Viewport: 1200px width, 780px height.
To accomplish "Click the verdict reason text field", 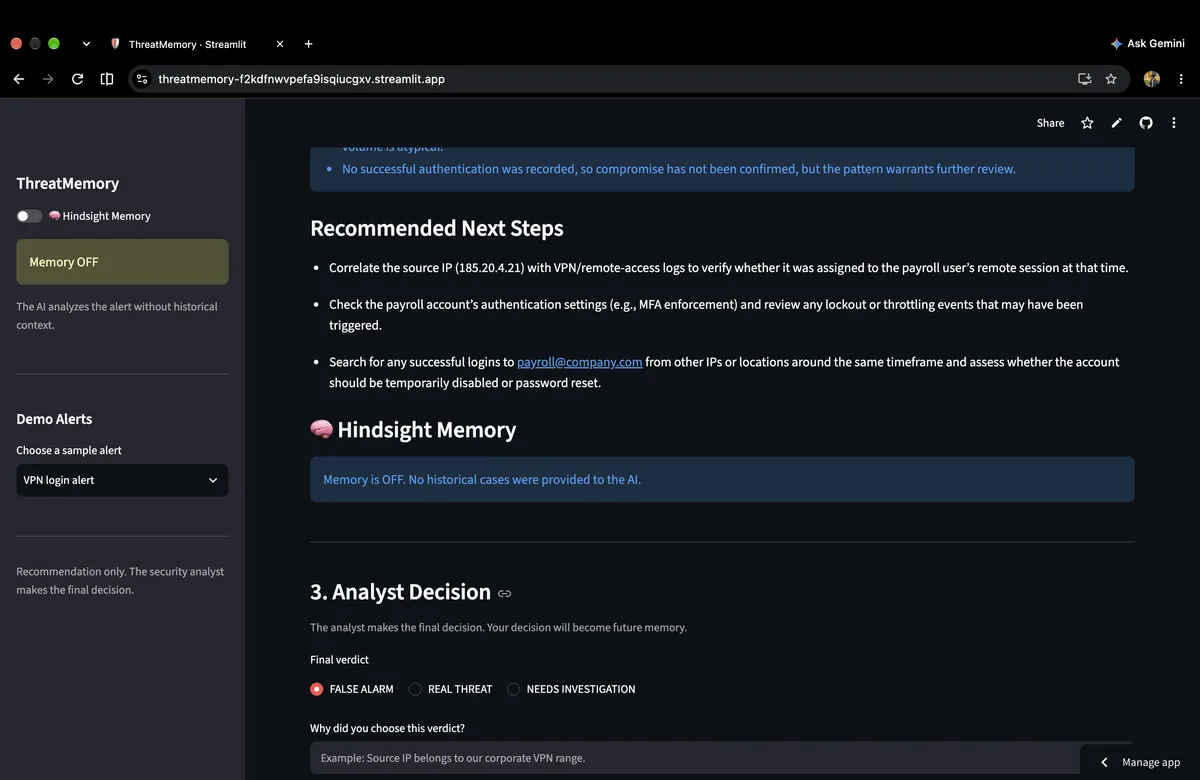I will click(722, 758).
